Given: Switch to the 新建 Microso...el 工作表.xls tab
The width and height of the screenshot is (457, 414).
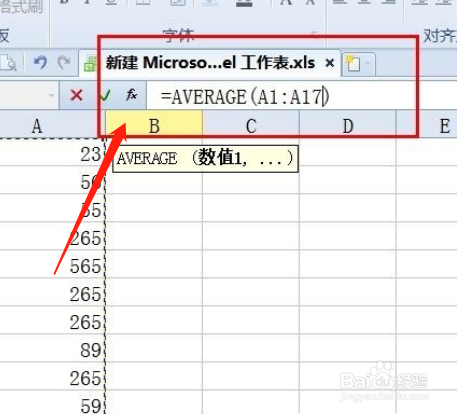Looking at the screenshot, I should [x=210, y=63].
